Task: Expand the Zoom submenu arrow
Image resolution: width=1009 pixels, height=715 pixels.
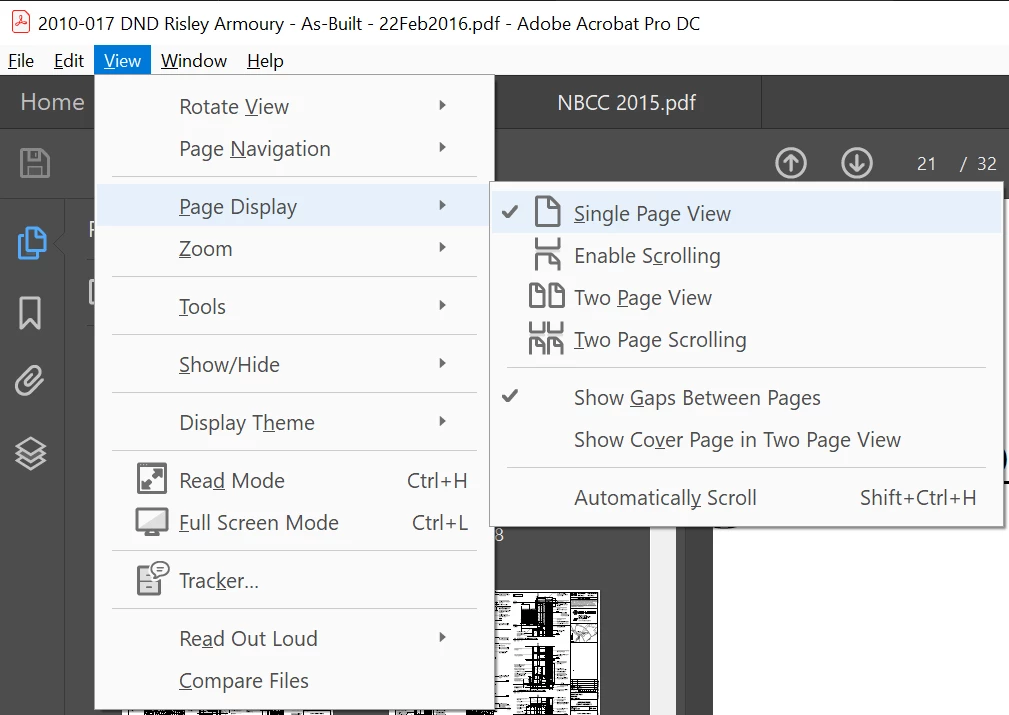Action: [442, 247]
